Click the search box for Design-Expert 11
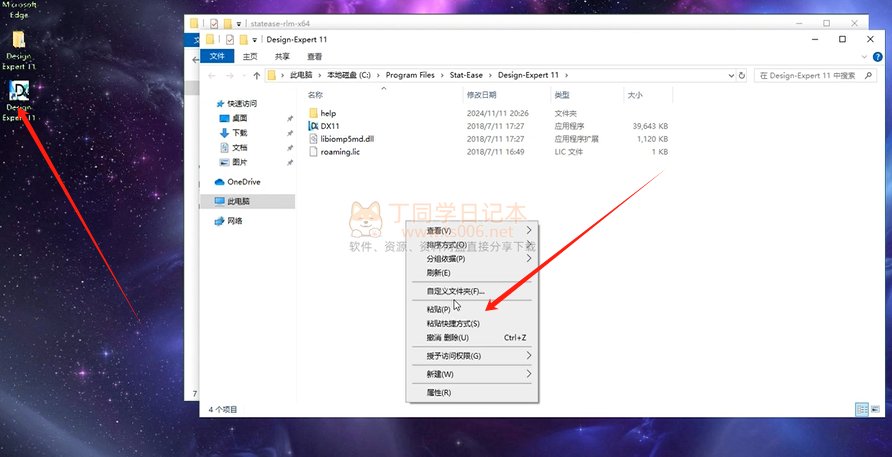Image resolution: width=892 pixels, height=457 pixels. point(815,75)
